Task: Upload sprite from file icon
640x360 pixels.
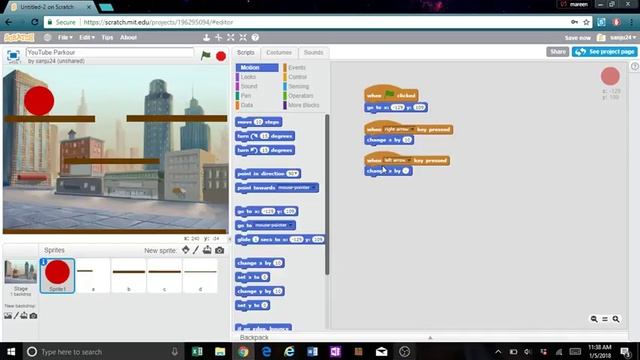Action: pyautogui.click(x=207, y=250)
